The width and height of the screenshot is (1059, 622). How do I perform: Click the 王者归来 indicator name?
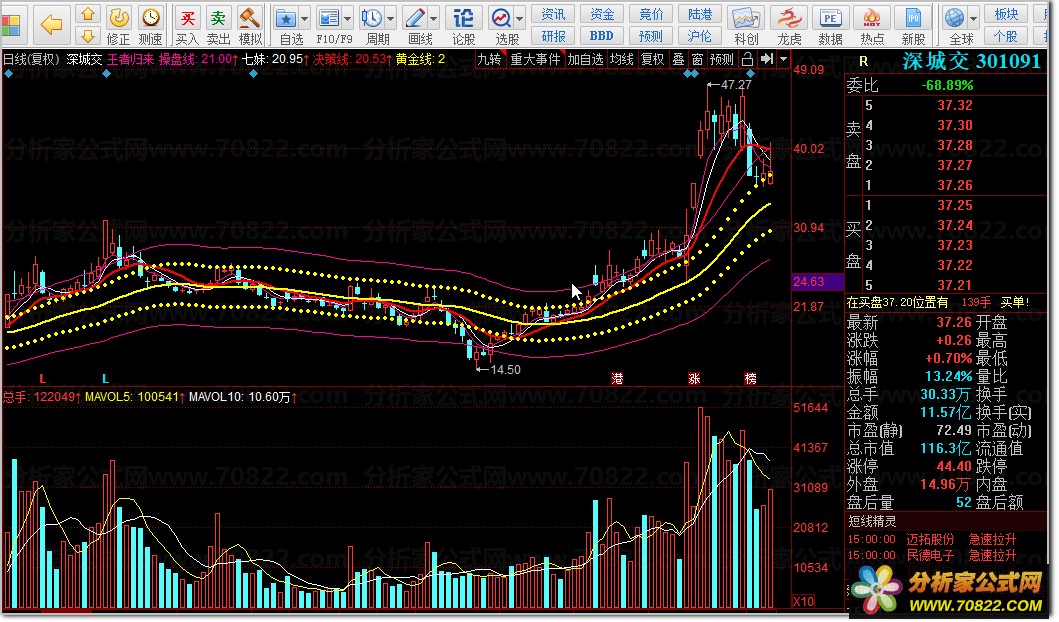131,59
